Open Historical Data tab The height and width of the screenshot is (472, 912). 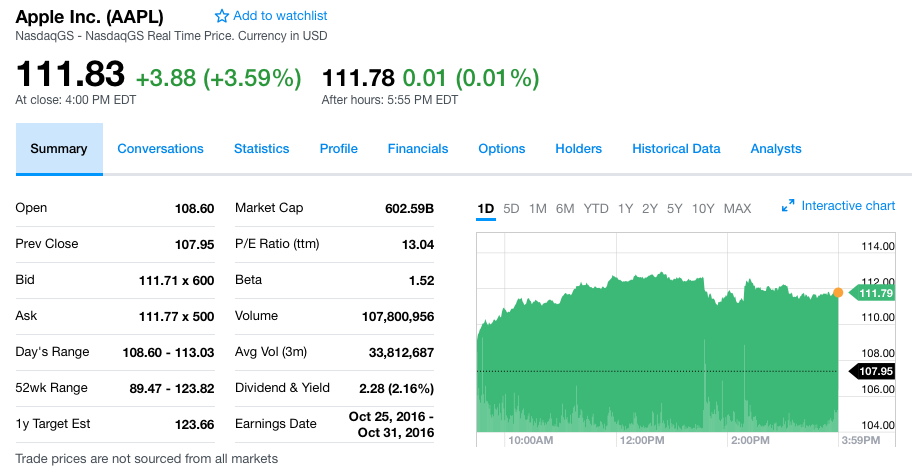[676, 149]
